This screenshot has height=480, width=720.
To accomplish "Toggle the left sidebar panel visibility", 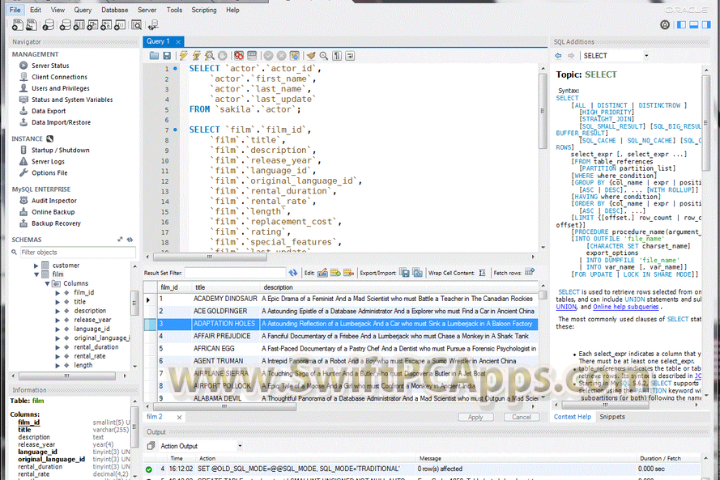I will click(681, 25).
